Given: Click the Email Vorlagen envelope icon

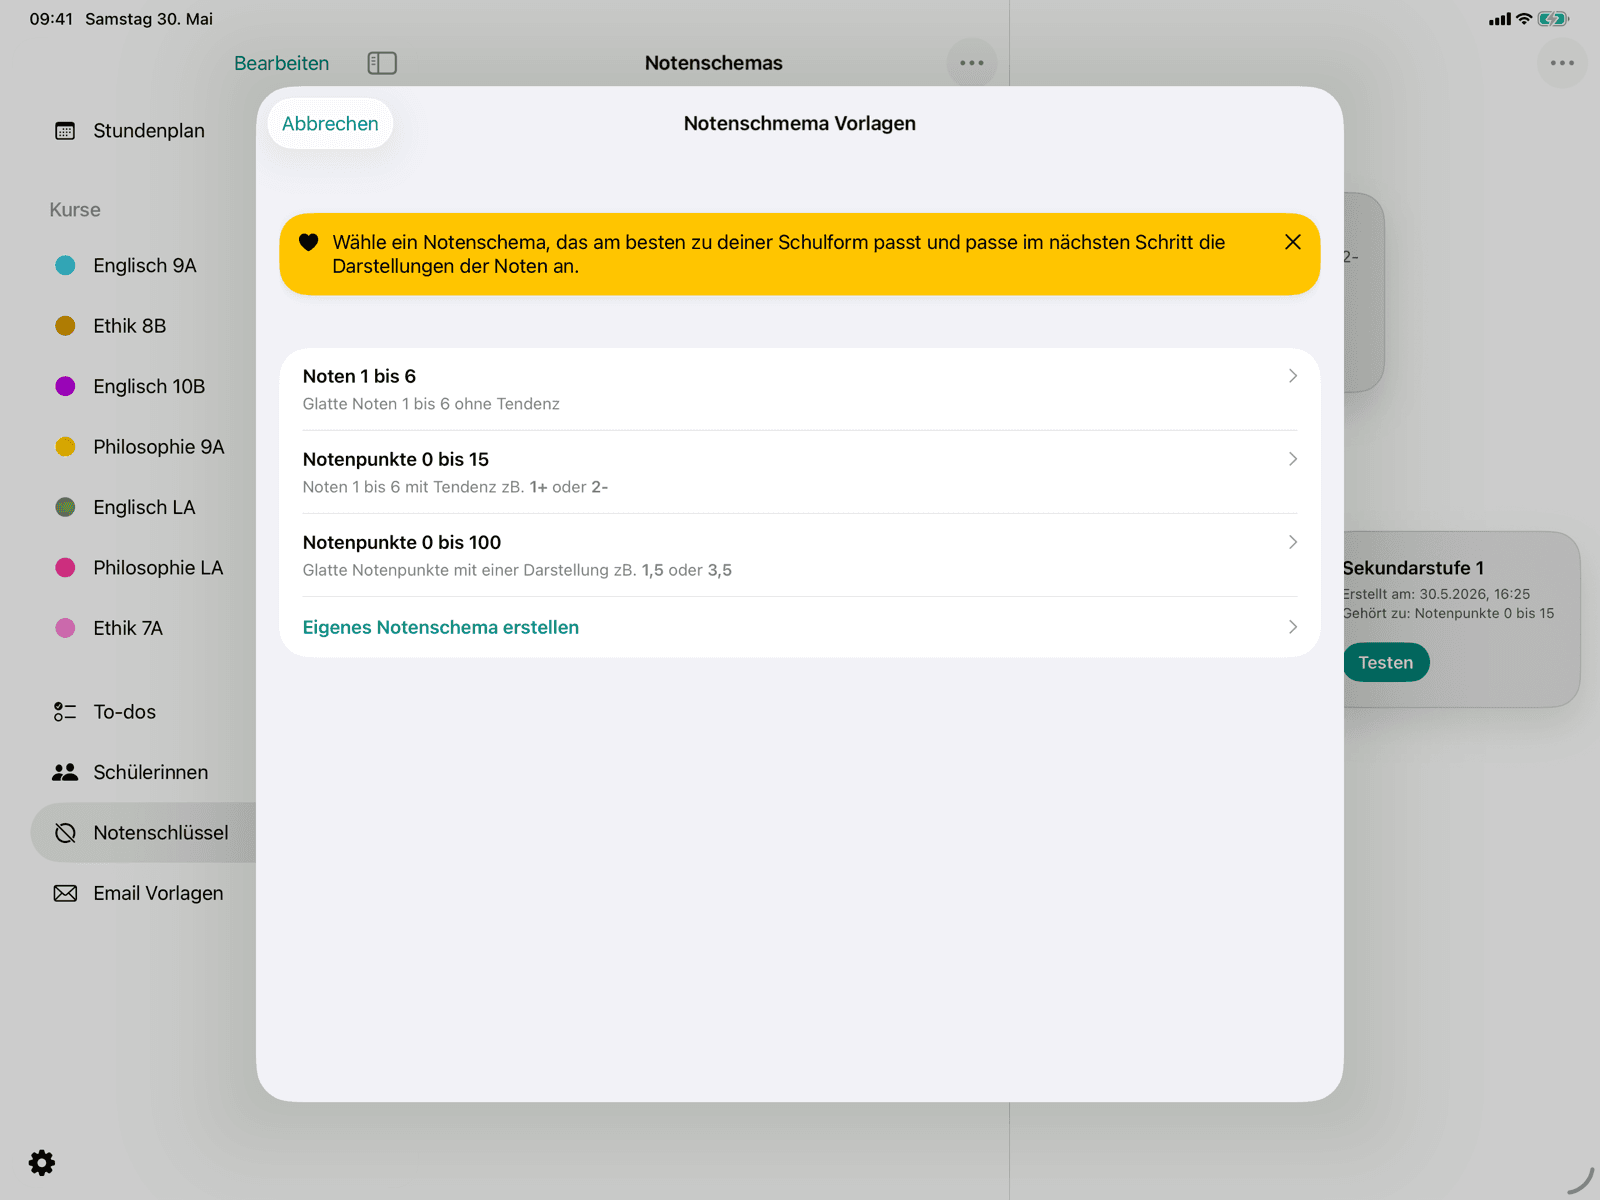Looking at the screenshot, I should pyautogui.click(x=65, y=893).
